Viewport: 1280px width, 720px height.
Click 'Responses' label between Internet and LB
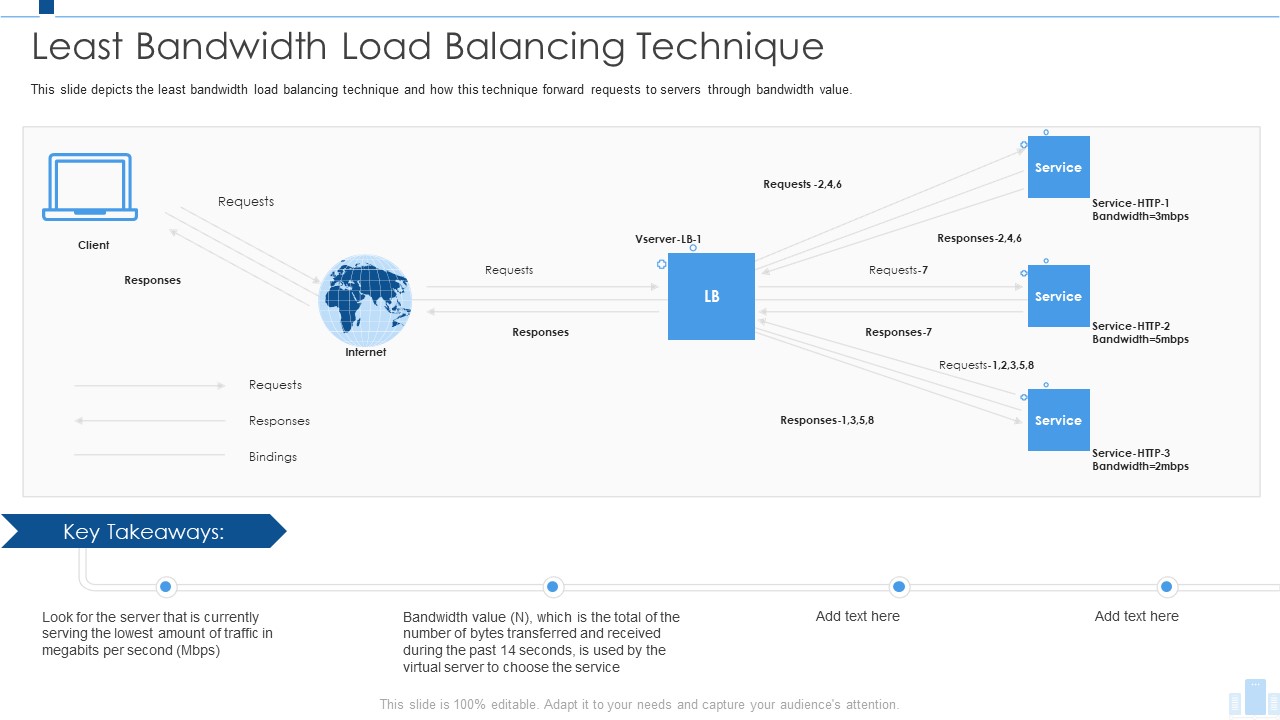[x=540, y=332]
